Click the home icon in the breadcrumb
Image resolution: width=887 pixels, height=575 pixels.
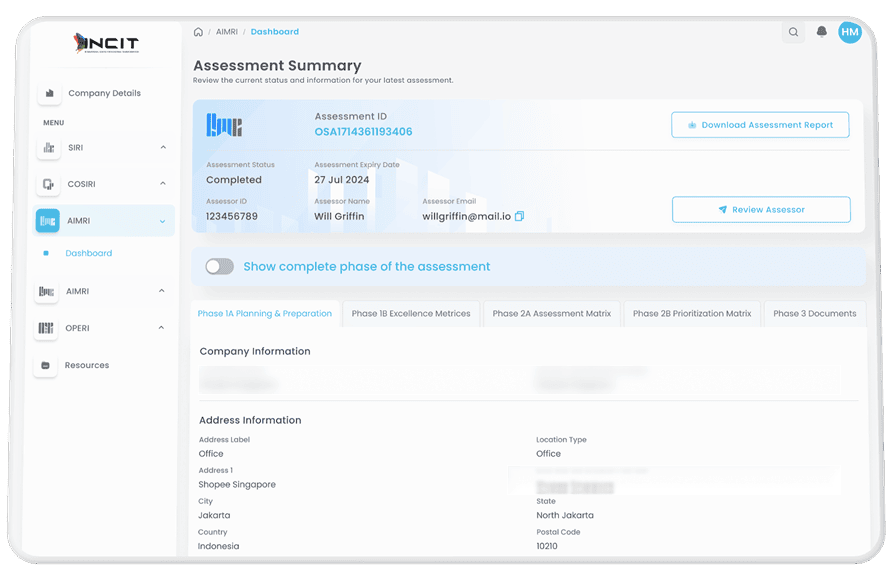[x=198, y=32]
